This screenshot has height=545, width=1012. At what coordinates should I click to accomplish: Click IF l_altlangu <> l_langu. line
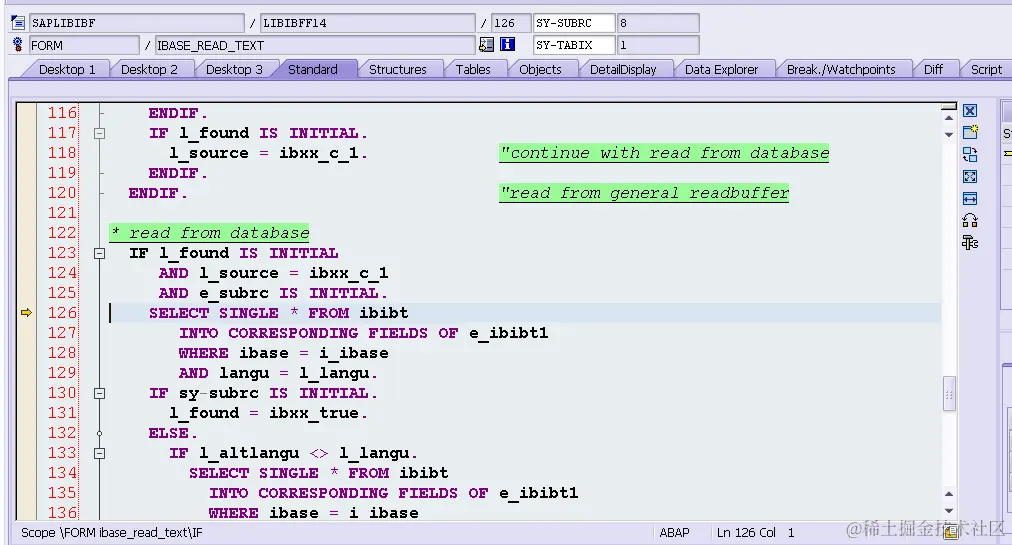(x=294, y=453)
